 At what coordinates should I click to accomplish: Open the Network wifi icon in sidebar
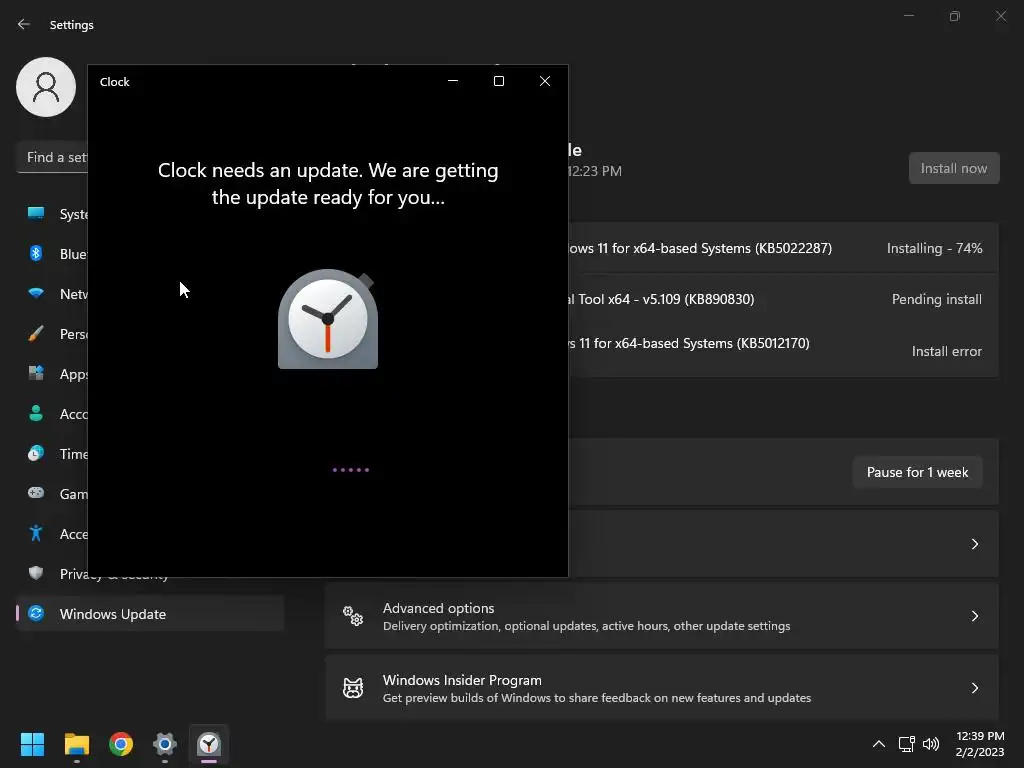(36, 293)
